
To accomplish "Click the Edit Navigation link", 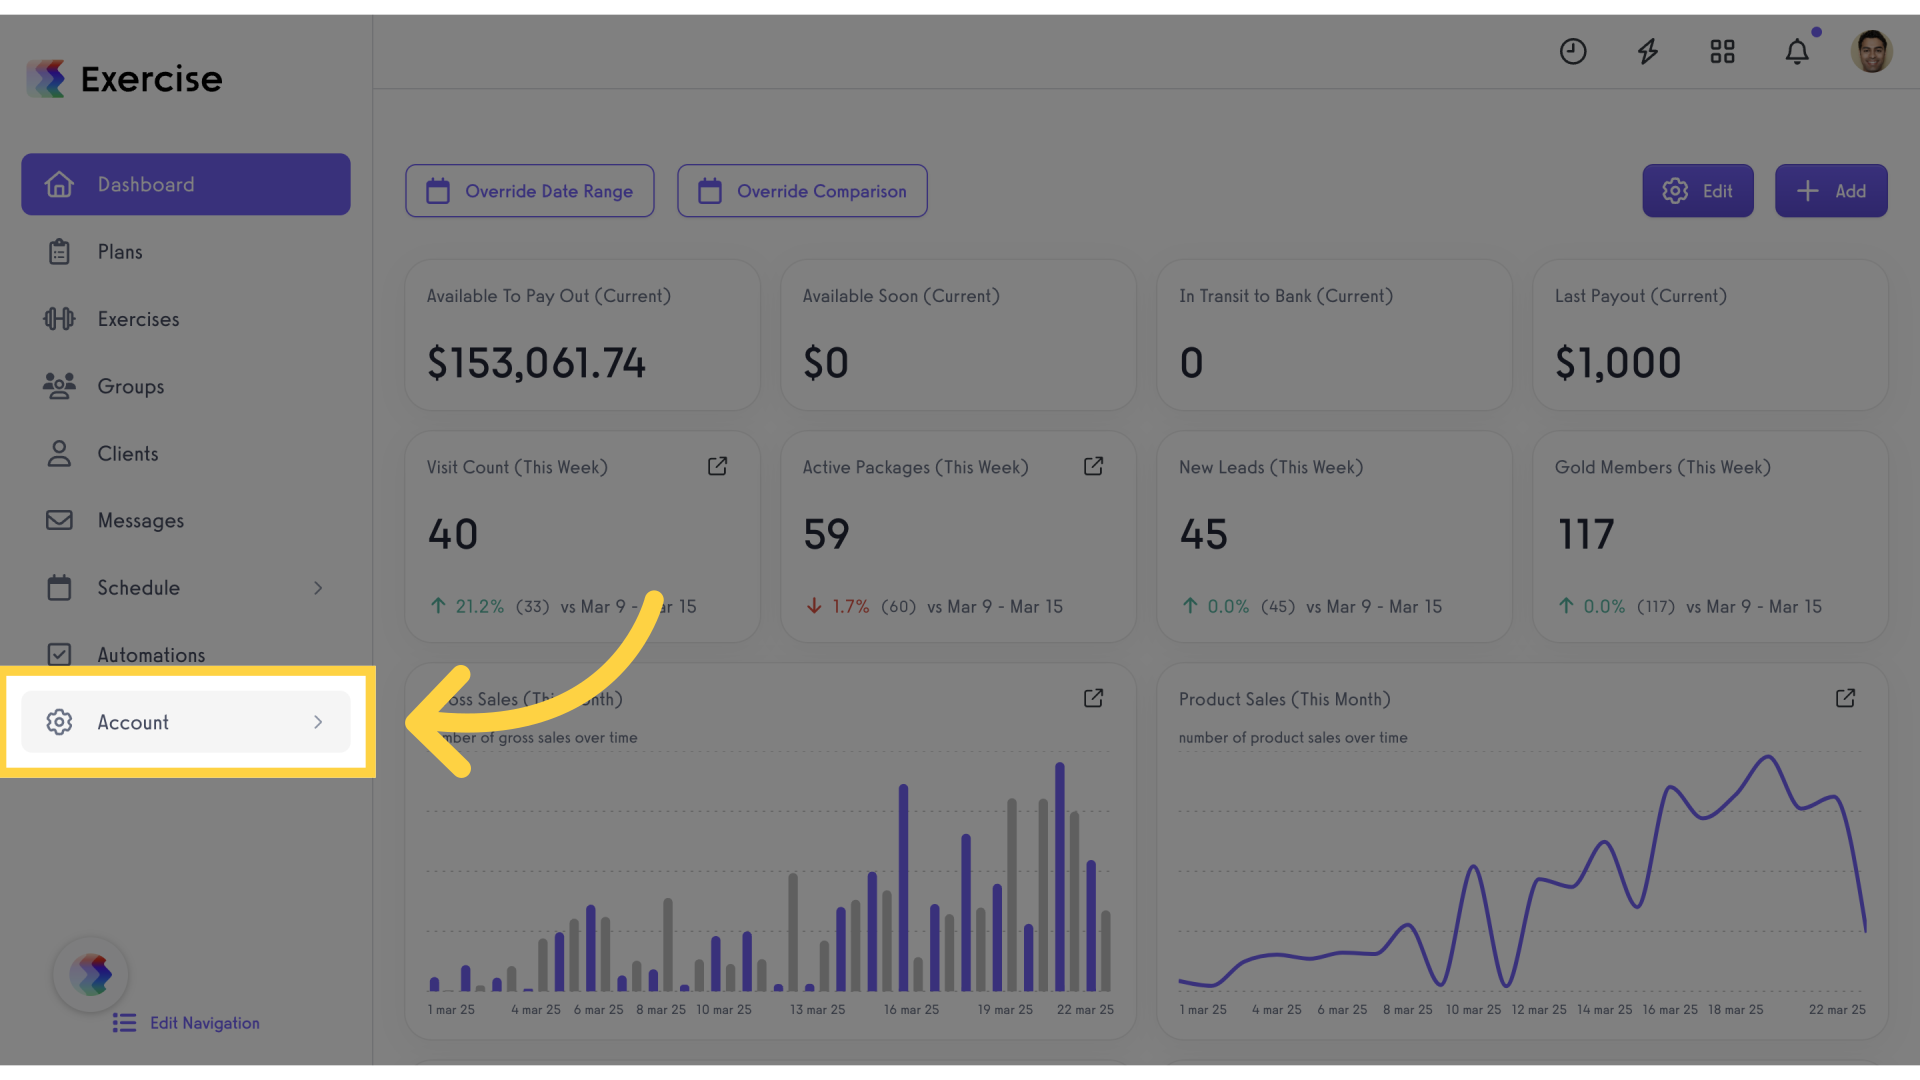I will pos(186,1023).
